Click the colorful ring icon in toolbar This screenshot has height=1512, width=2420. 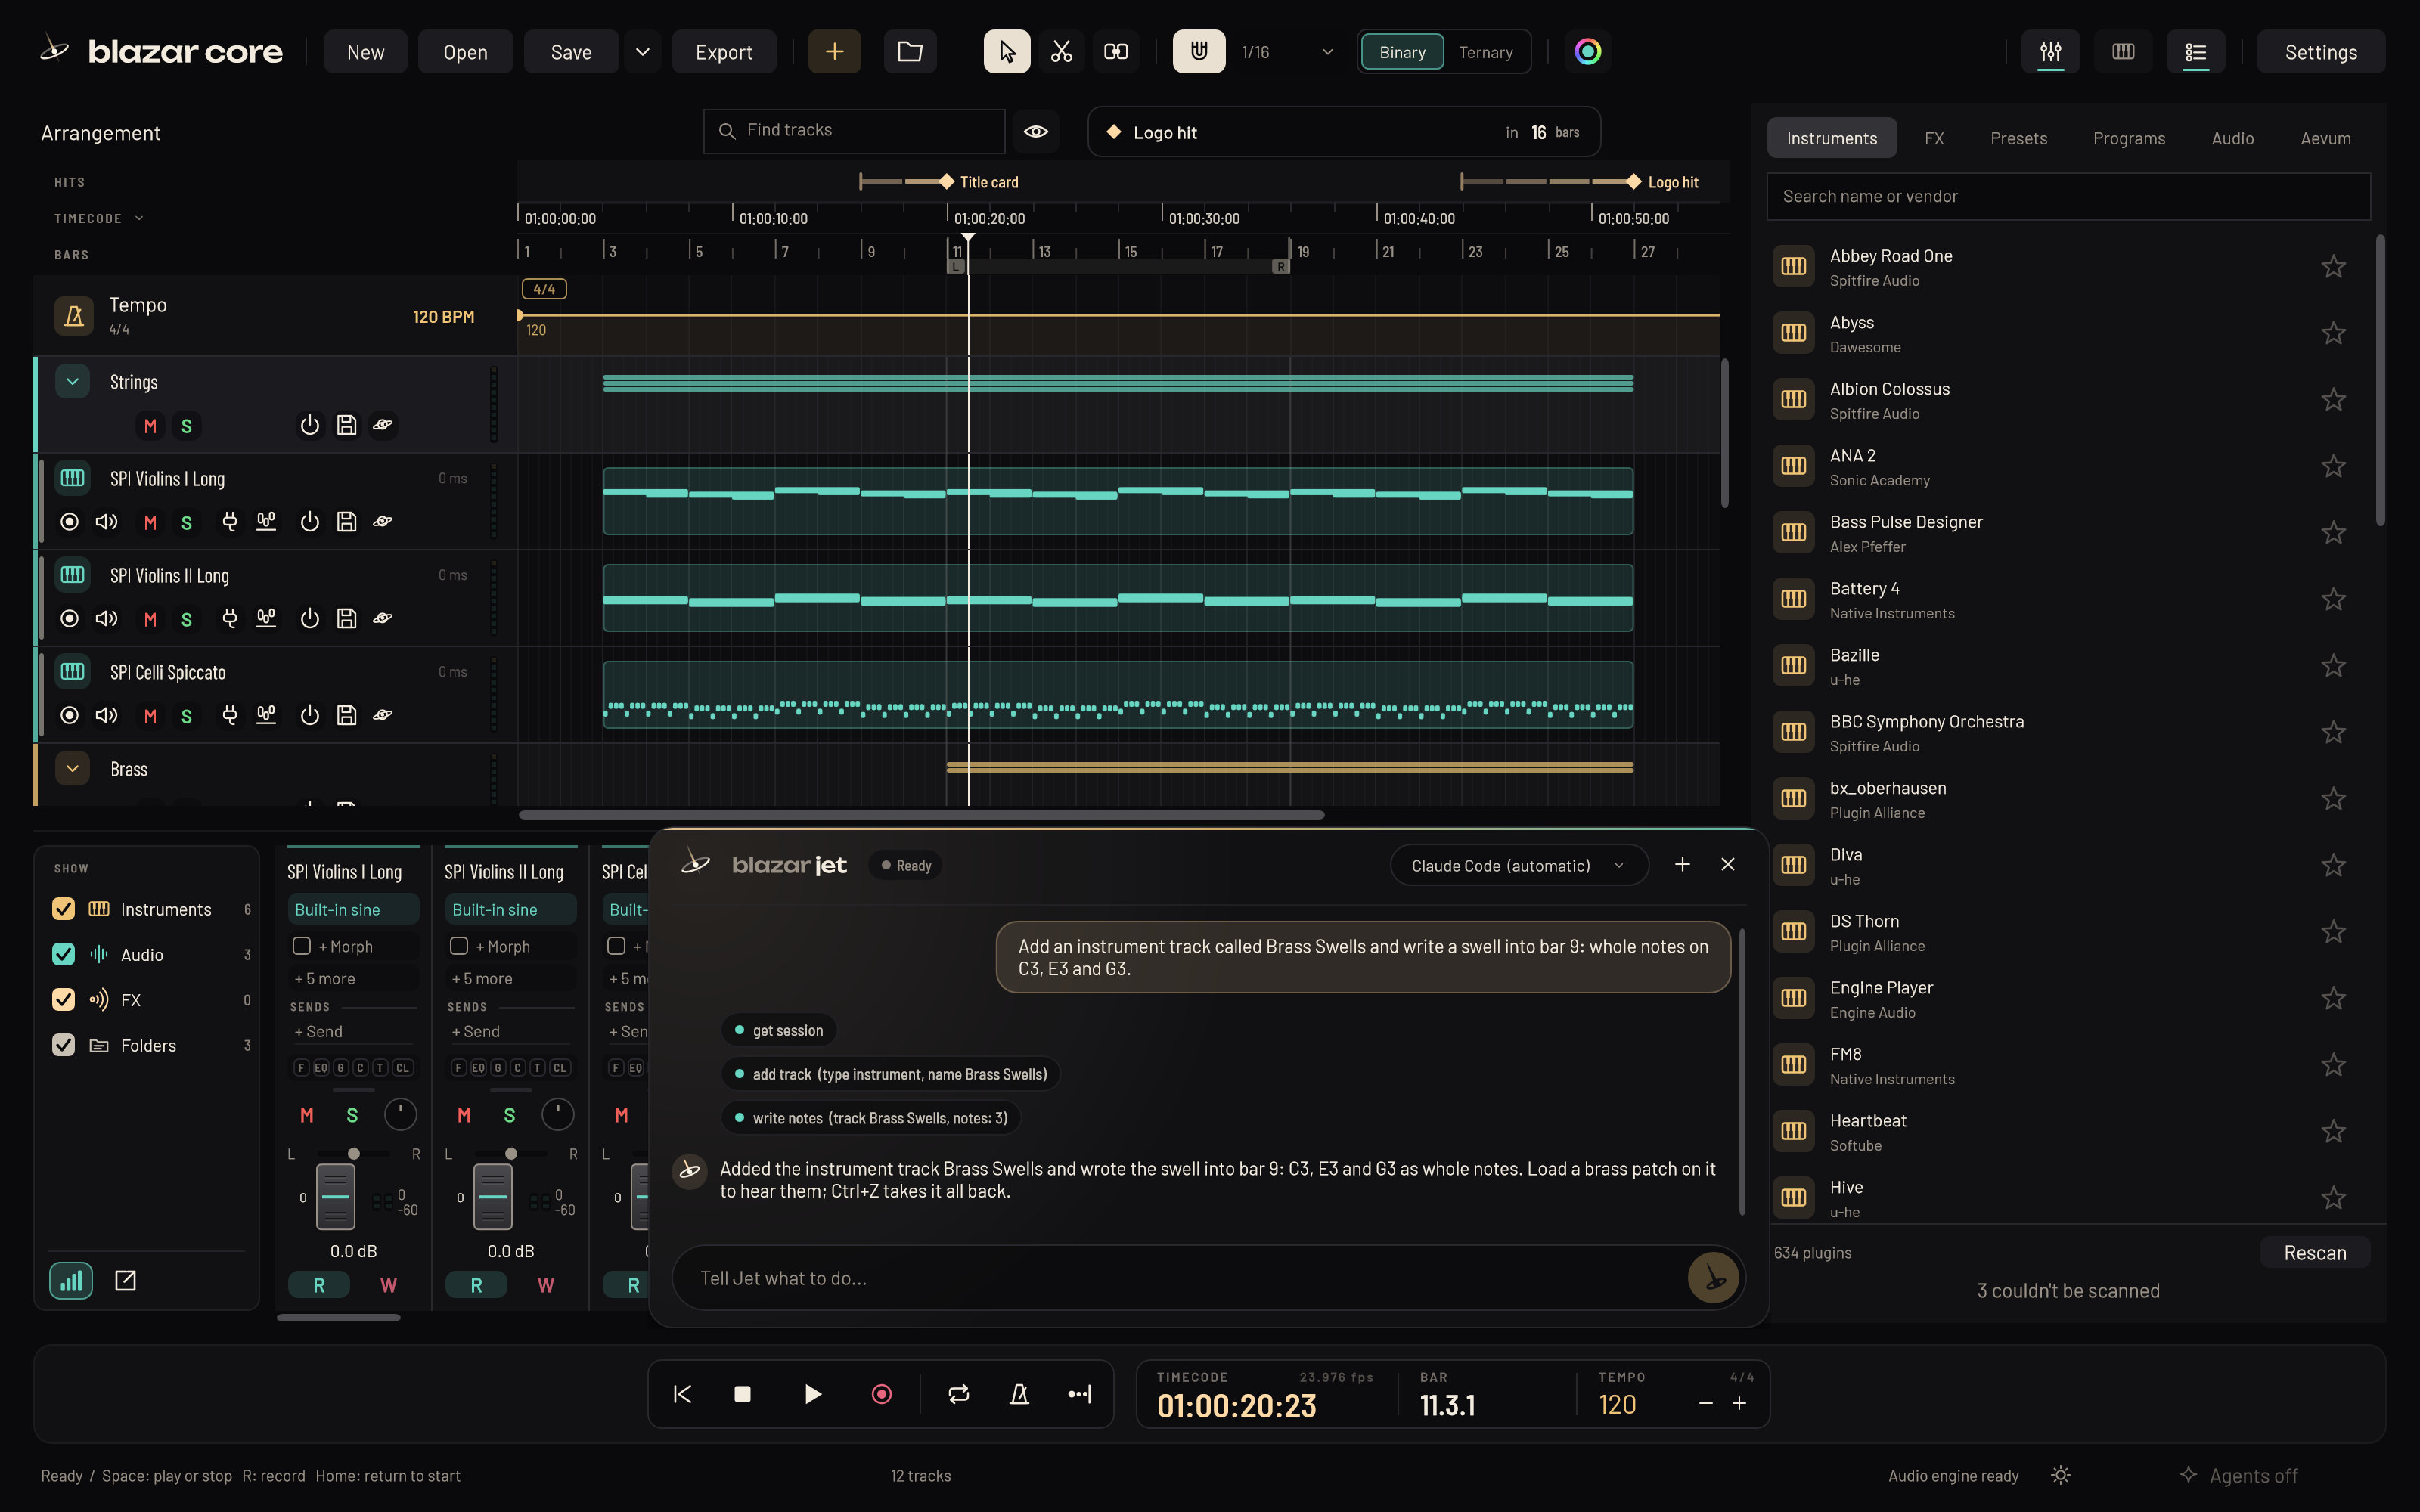(x=1587, y=52)
